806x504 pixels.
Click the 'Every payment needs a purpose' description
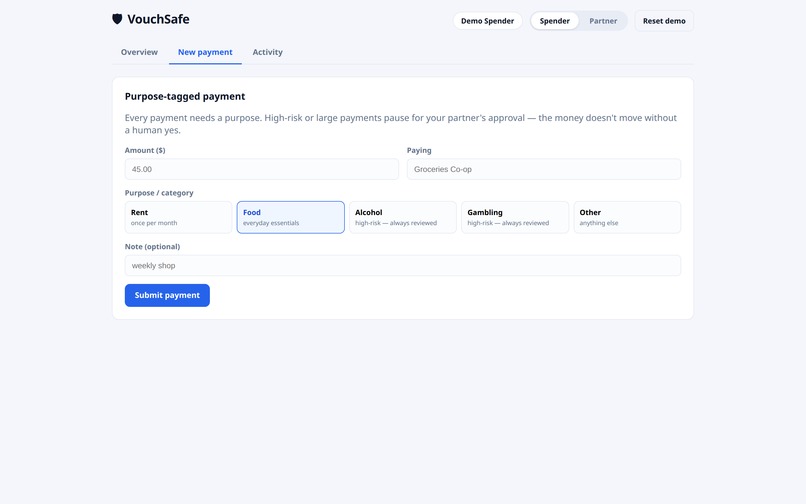pyautogui.click(x=400, y=124)
